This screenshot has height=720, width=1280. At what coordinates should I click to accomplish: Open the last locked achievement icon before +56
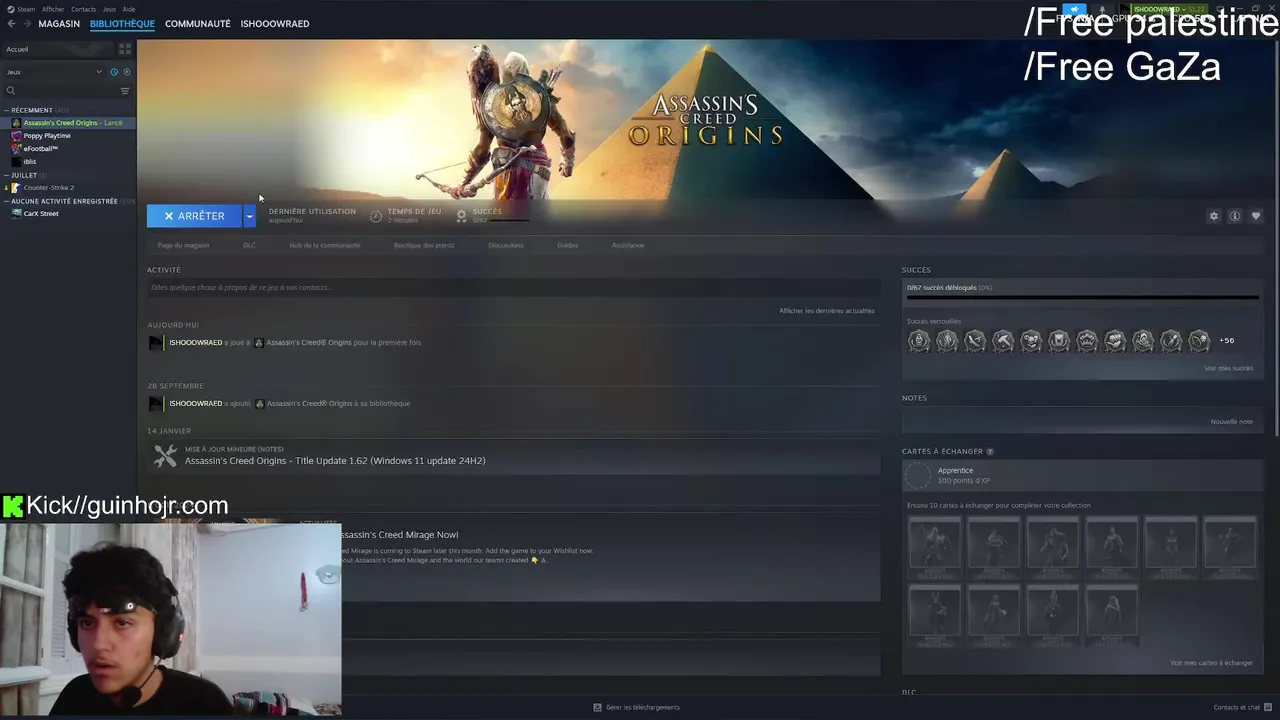pyautogui.click(x=1199, y=341)
